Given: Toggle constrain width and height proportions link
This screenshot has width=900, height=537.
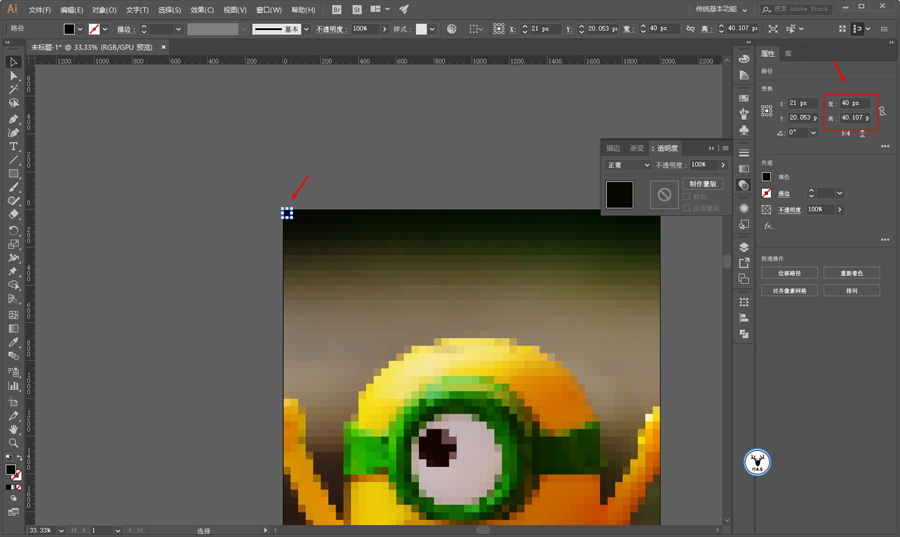Looking at the screenshot, I should coord(882,110).
